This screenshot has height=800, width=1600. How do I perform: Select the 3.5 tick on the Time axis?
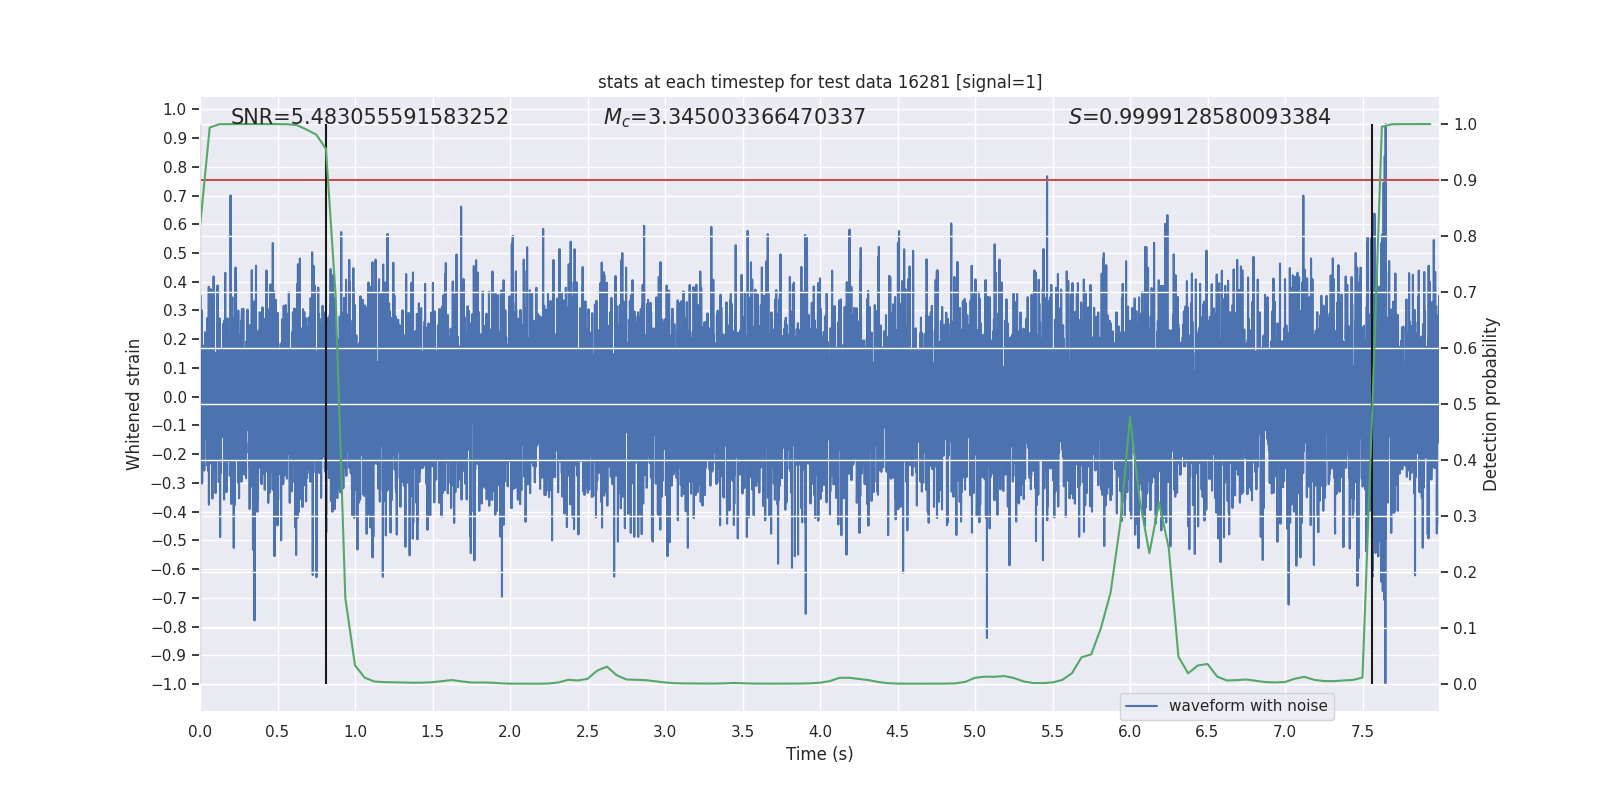pyautogui.click(x=742, y=731)
